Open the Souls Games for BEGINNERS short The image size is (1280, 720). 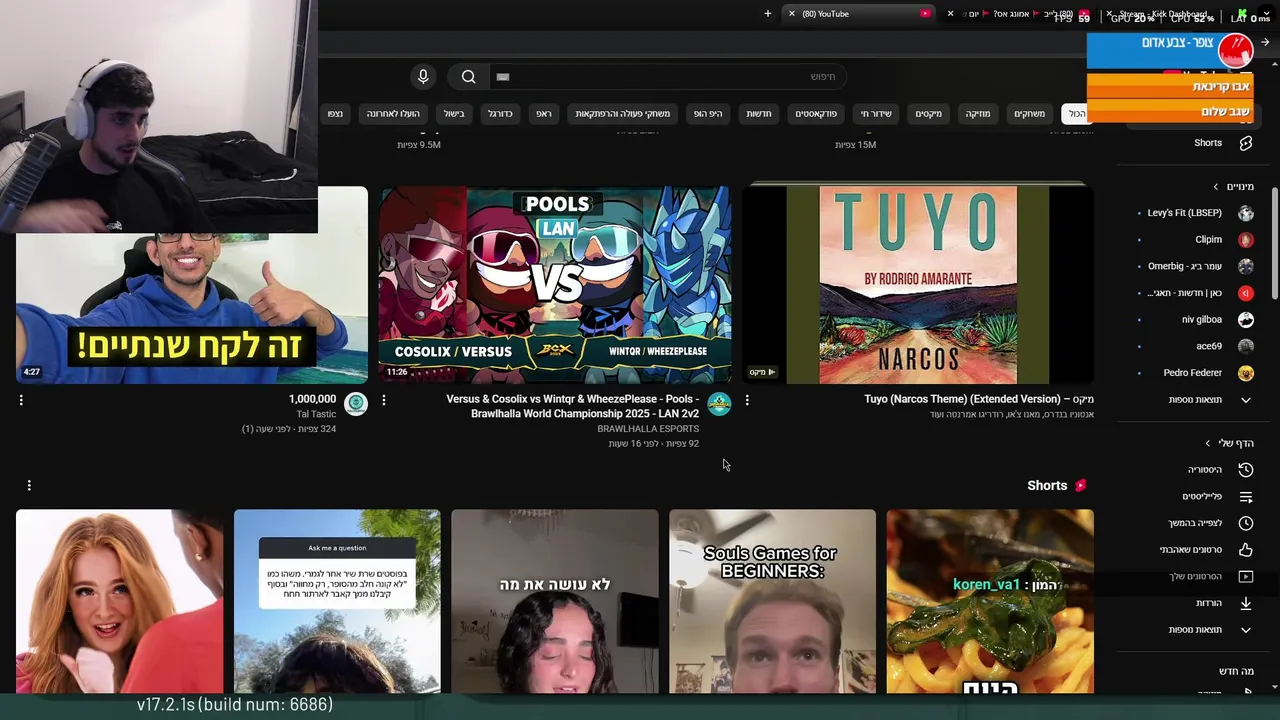(x=772, y=601)
